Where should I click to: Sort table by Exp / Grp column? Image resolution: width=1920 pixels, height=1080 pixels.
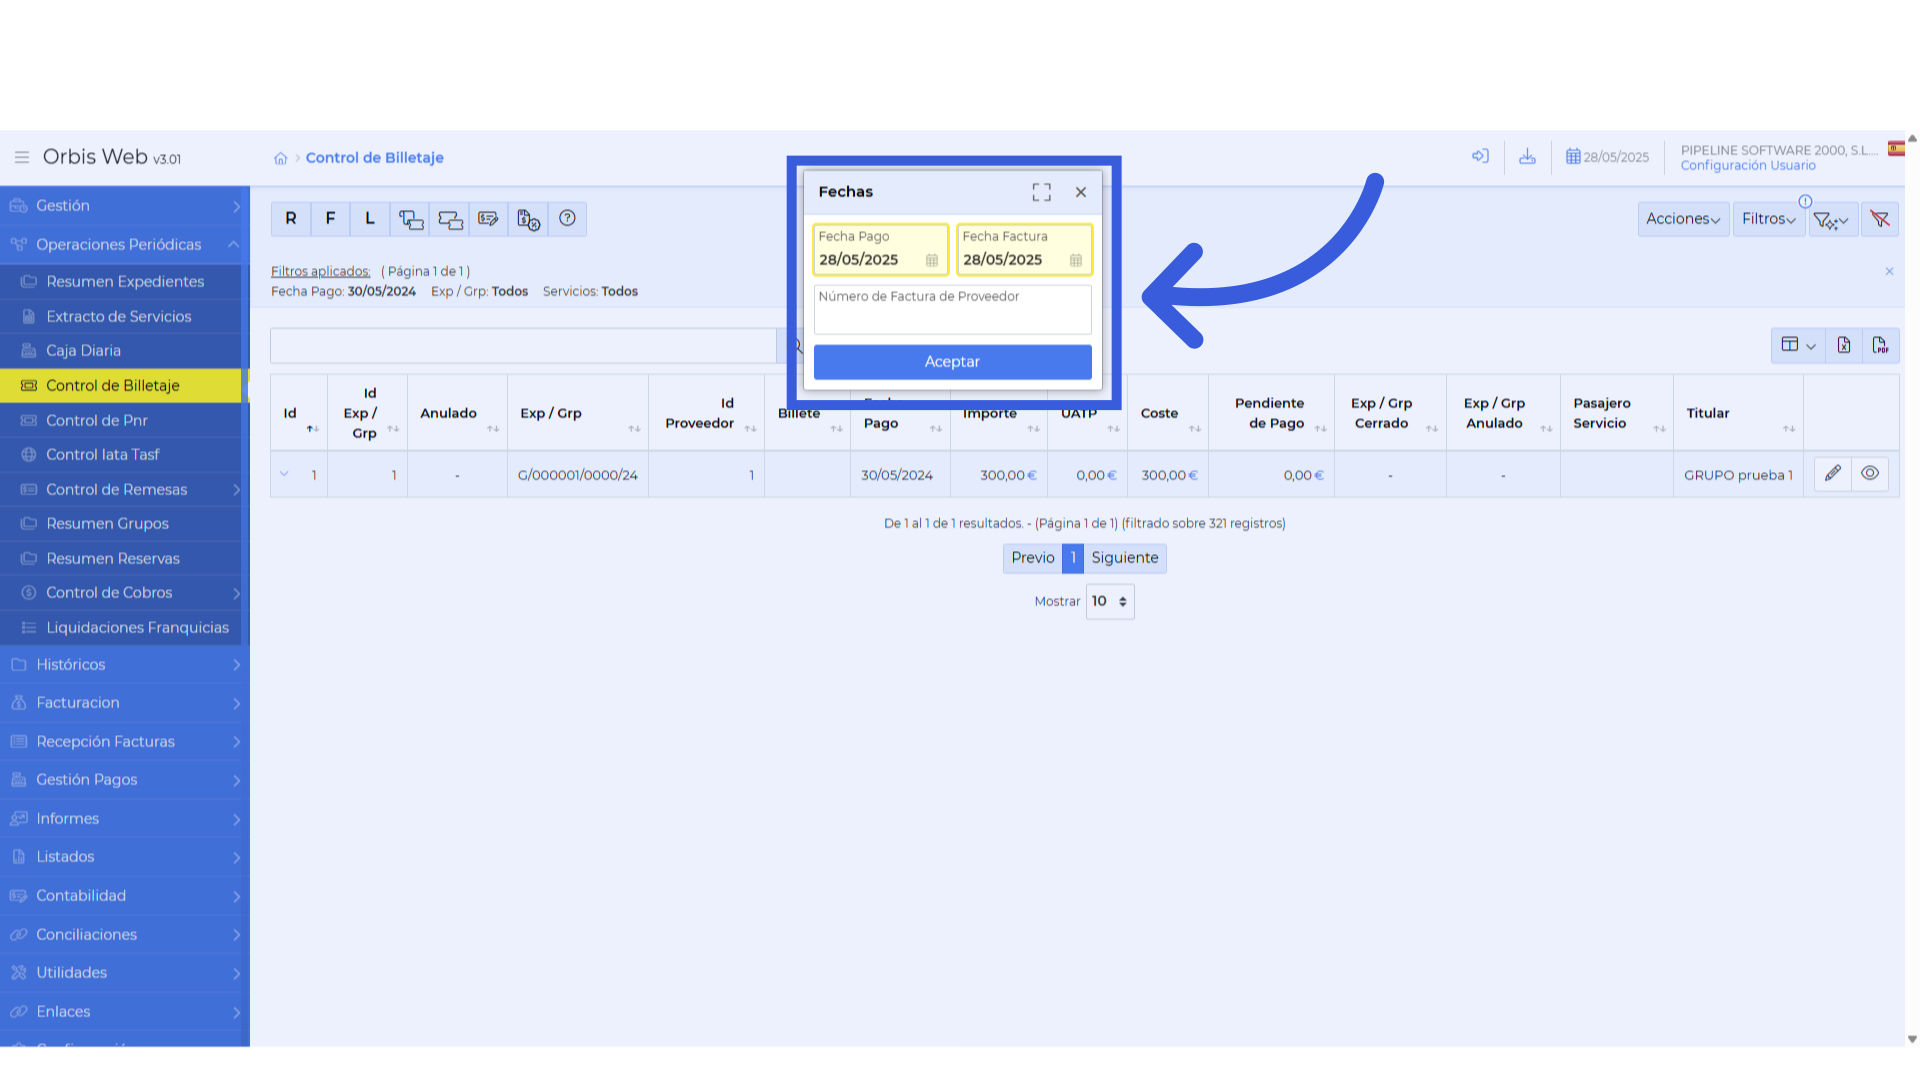coord(578,413)
